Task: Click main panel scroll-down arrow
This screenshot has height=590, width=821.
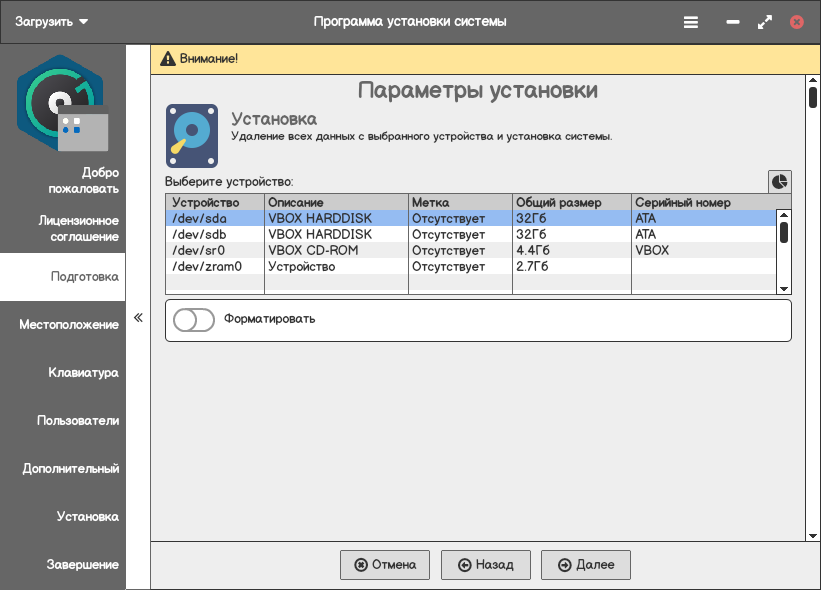Action: click(813, 536)
